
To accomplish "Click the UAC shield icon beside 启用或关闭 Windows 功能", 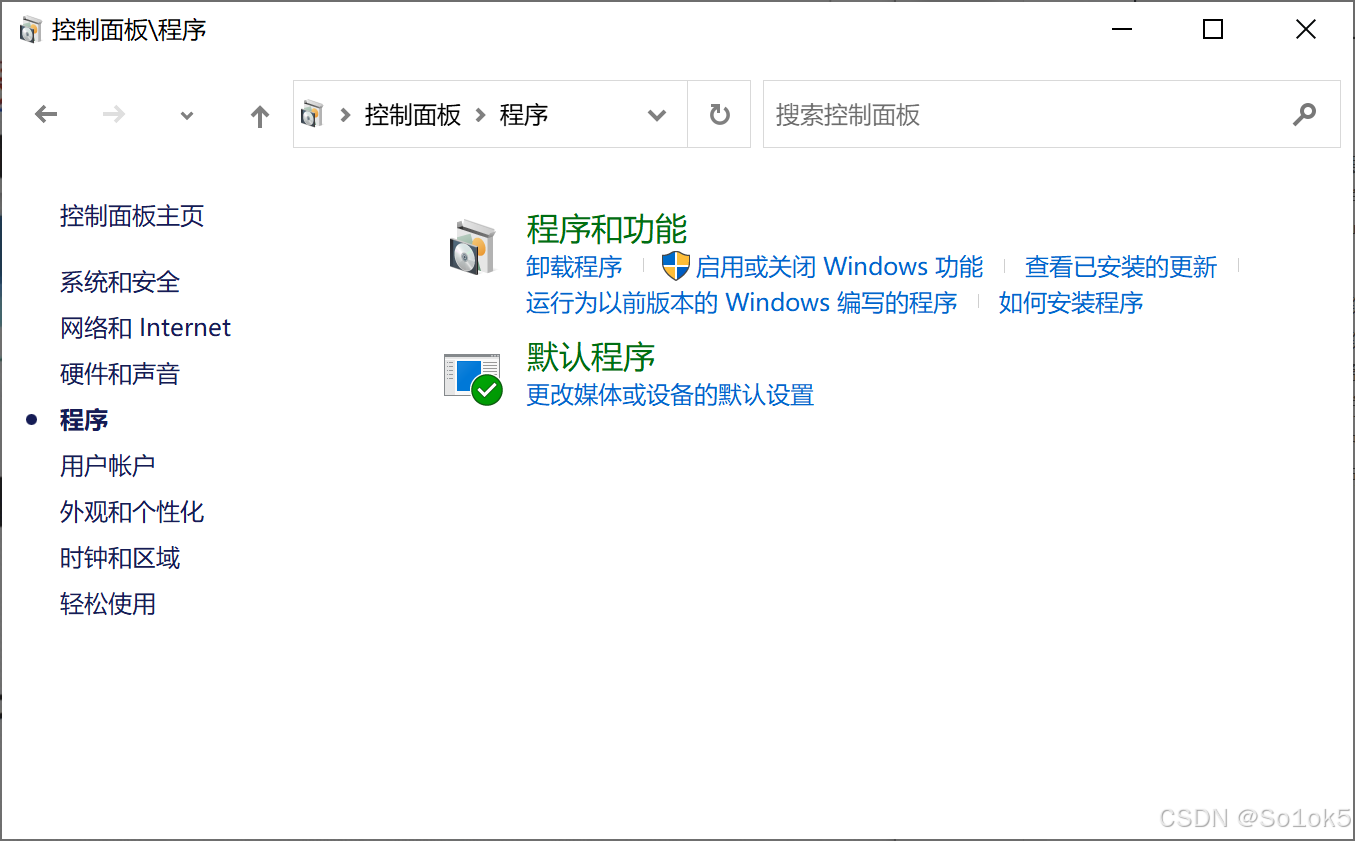I will pyautogui.click(x=676, y=266).
